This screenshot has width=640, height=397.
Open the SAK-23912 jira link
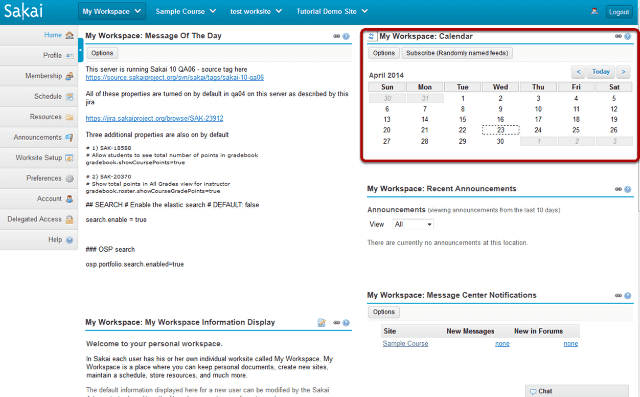click(x=154, y=118)
